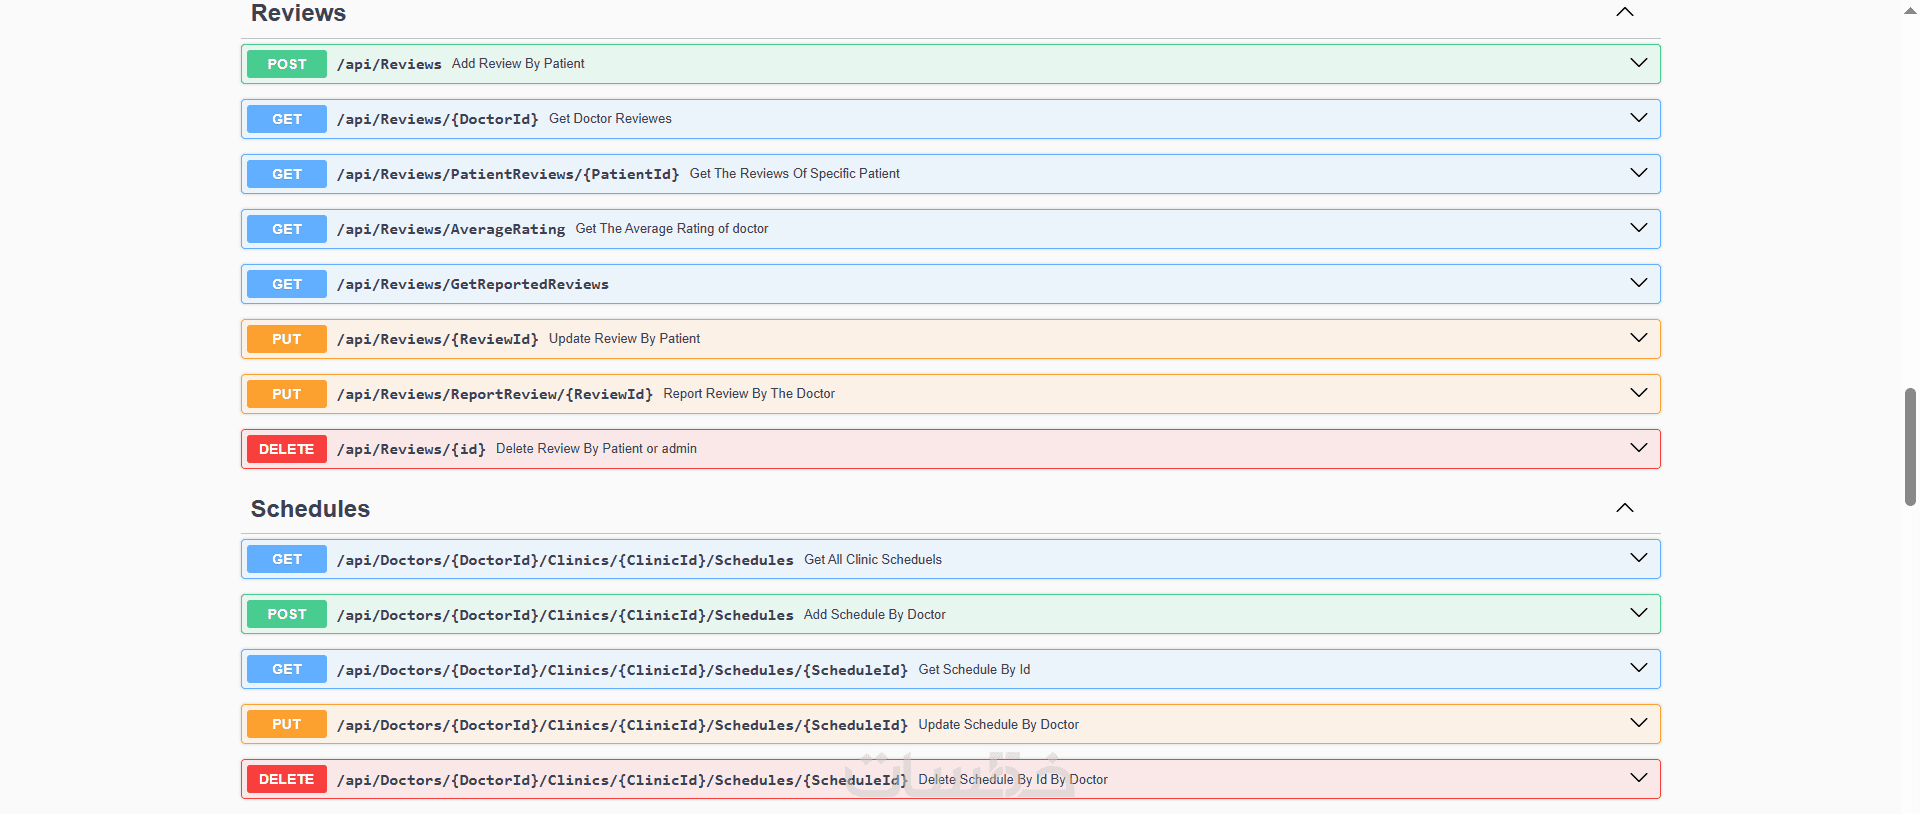This screenshot has height=814, width=1920.
Task: Collapse the Reviews section chevron
Action: coord(1625,12)
